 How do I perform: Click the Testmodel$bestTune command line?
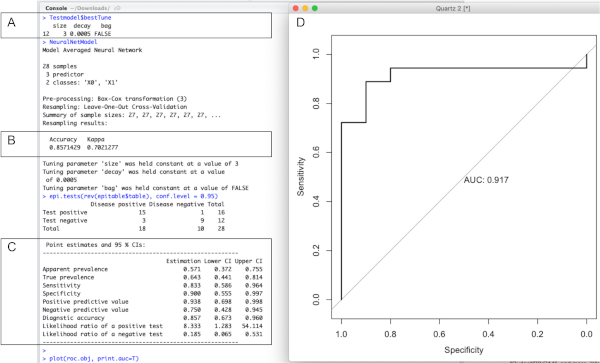[x=77, y=18]
